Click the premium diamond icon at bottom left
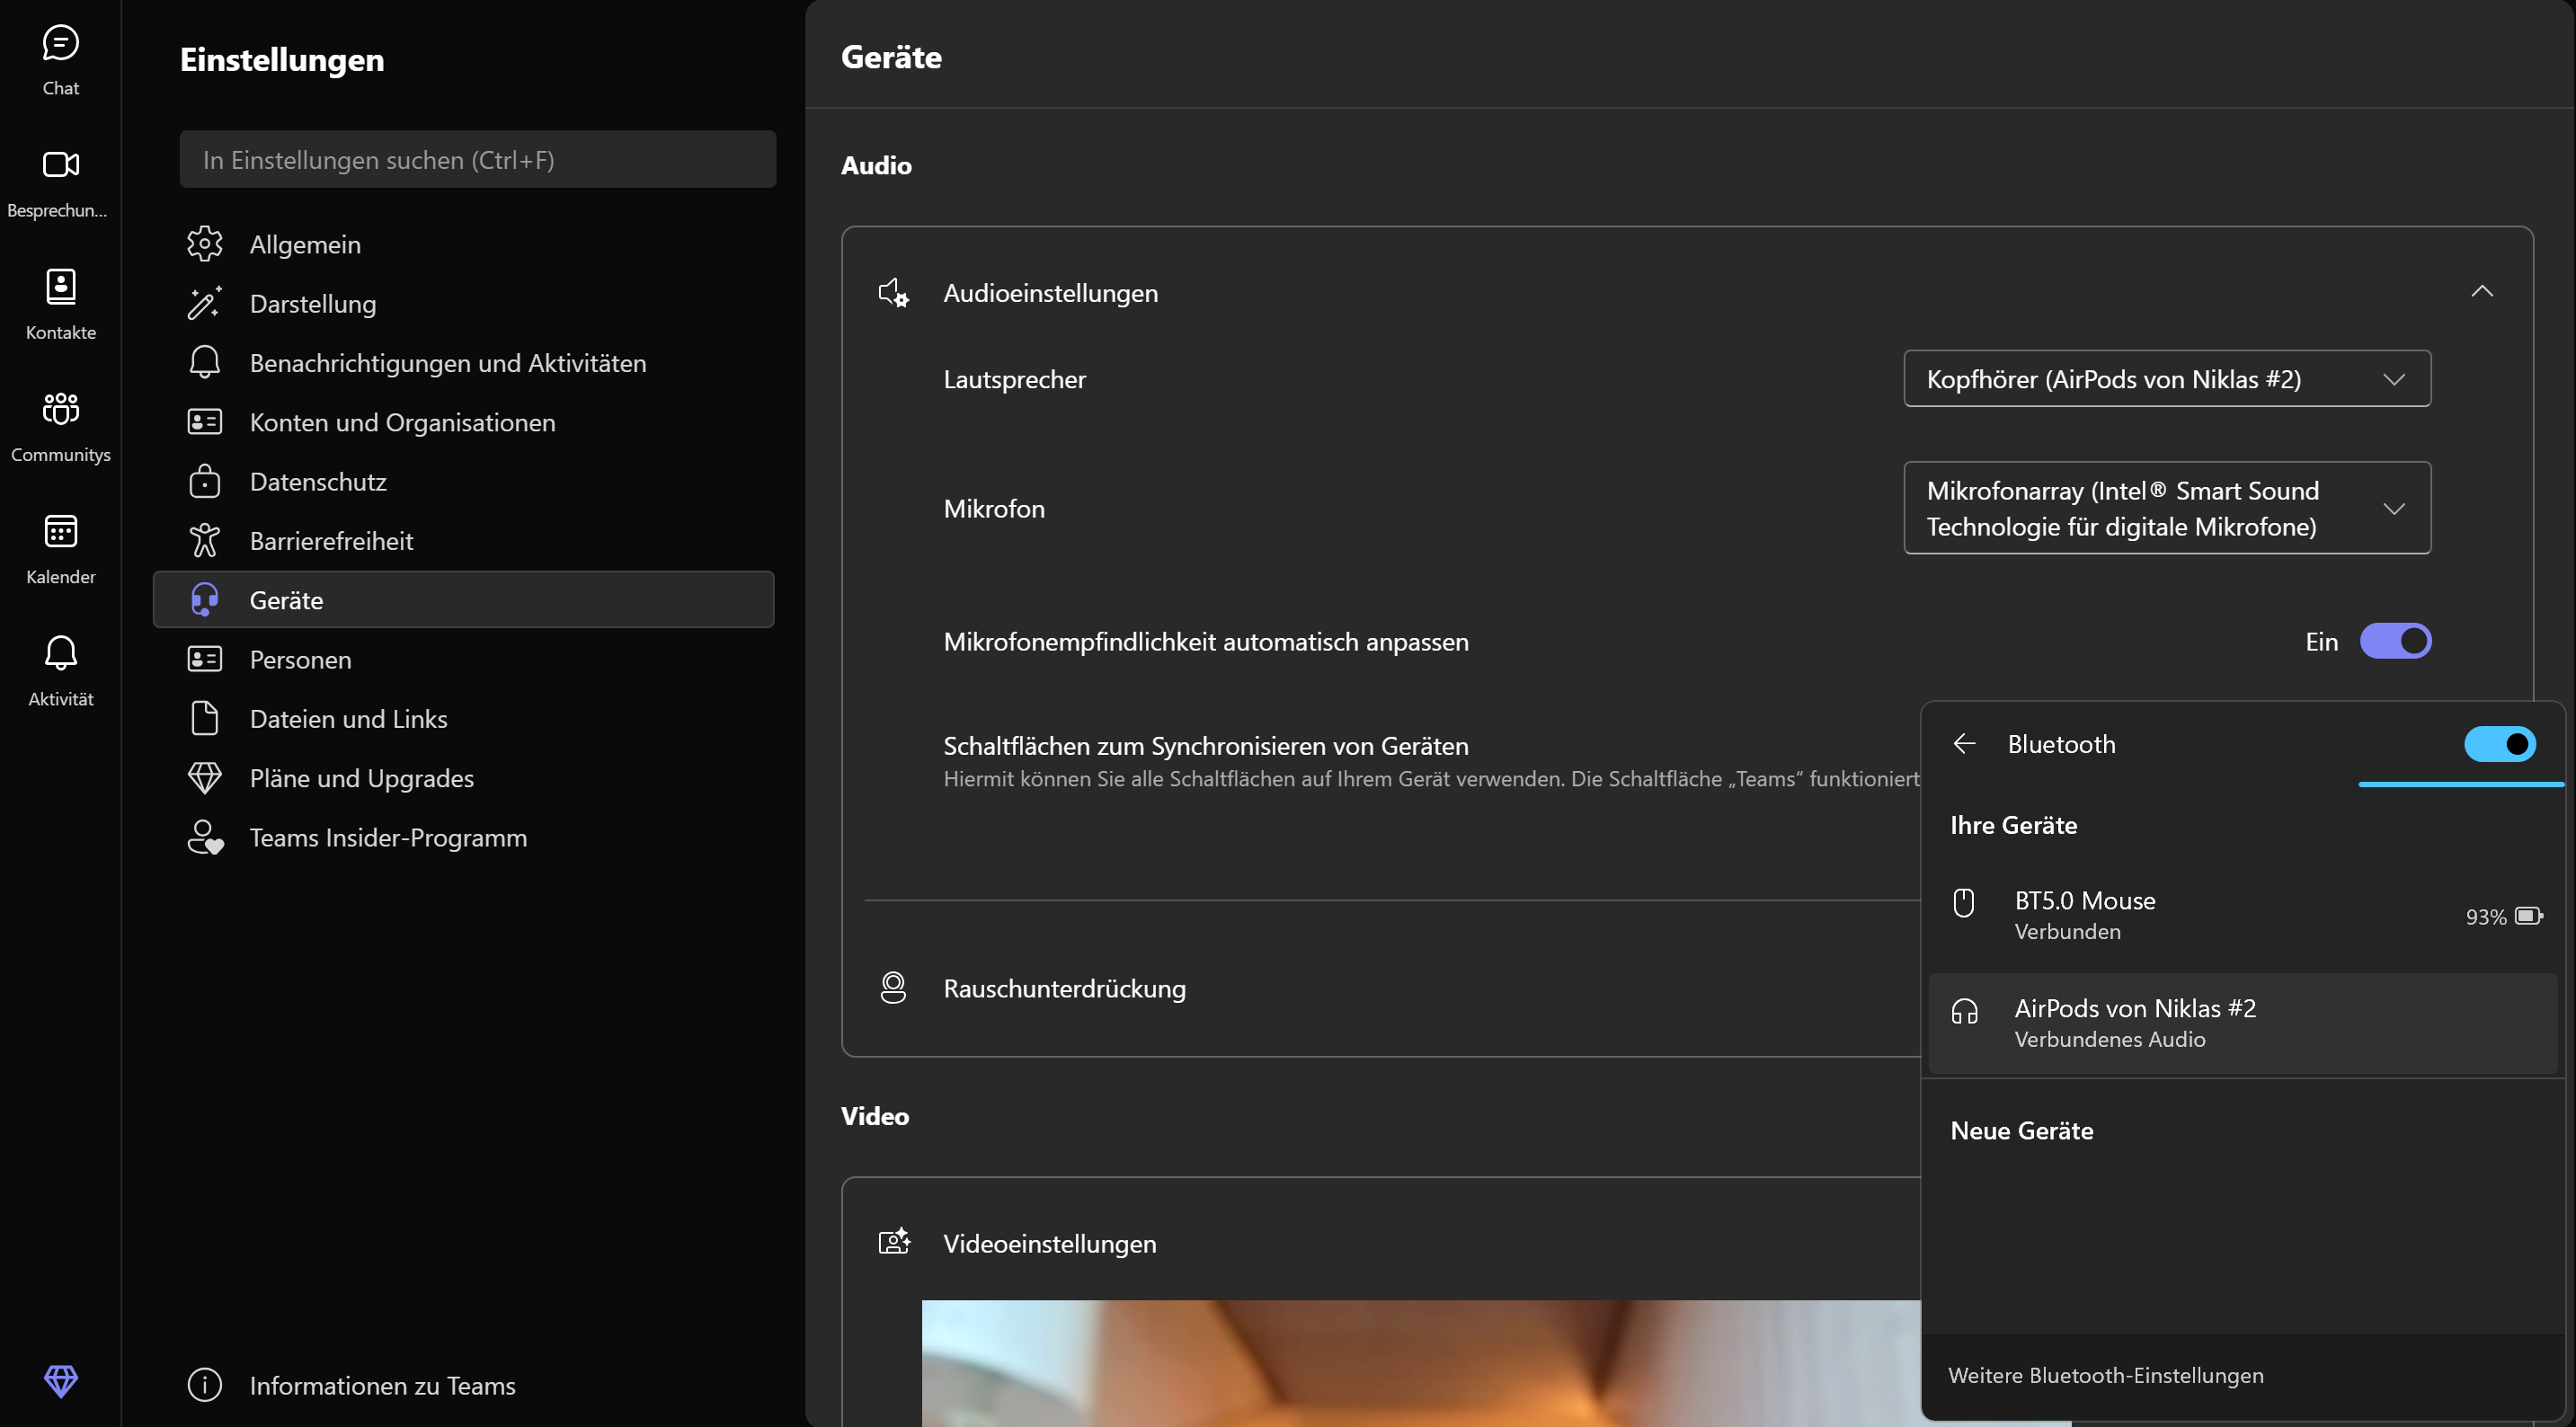This screenshot has width=2576, height=1427. (60, 1380)
